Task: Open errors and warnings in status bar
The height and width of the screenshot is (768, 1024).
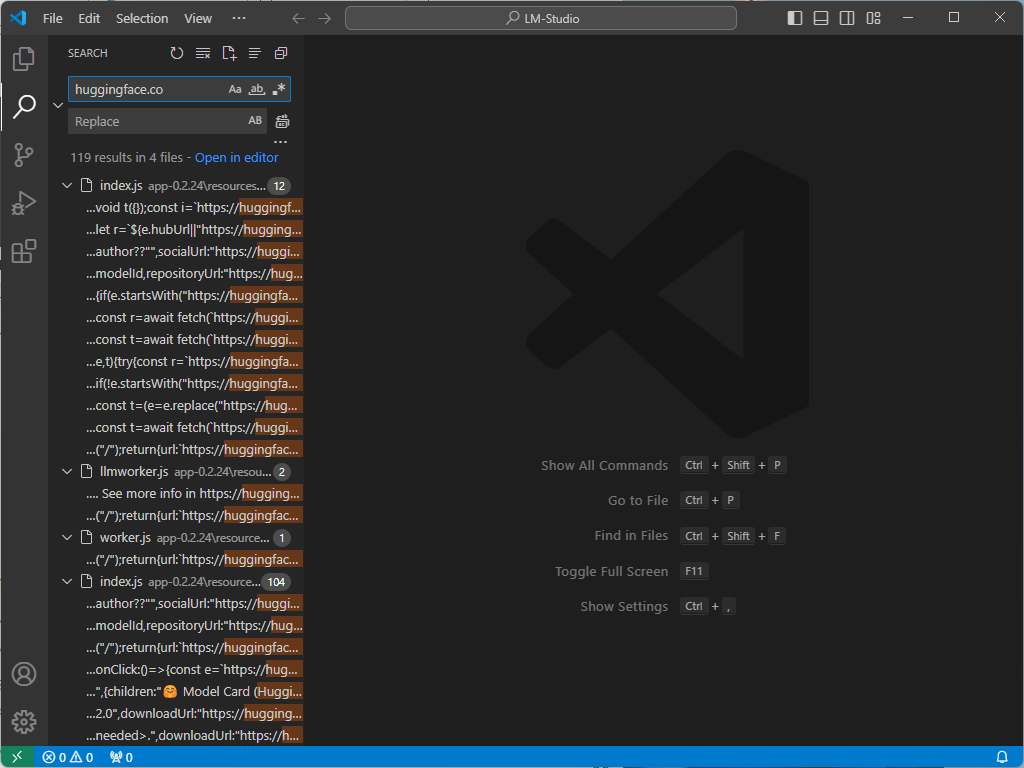Action: [68, 757]
